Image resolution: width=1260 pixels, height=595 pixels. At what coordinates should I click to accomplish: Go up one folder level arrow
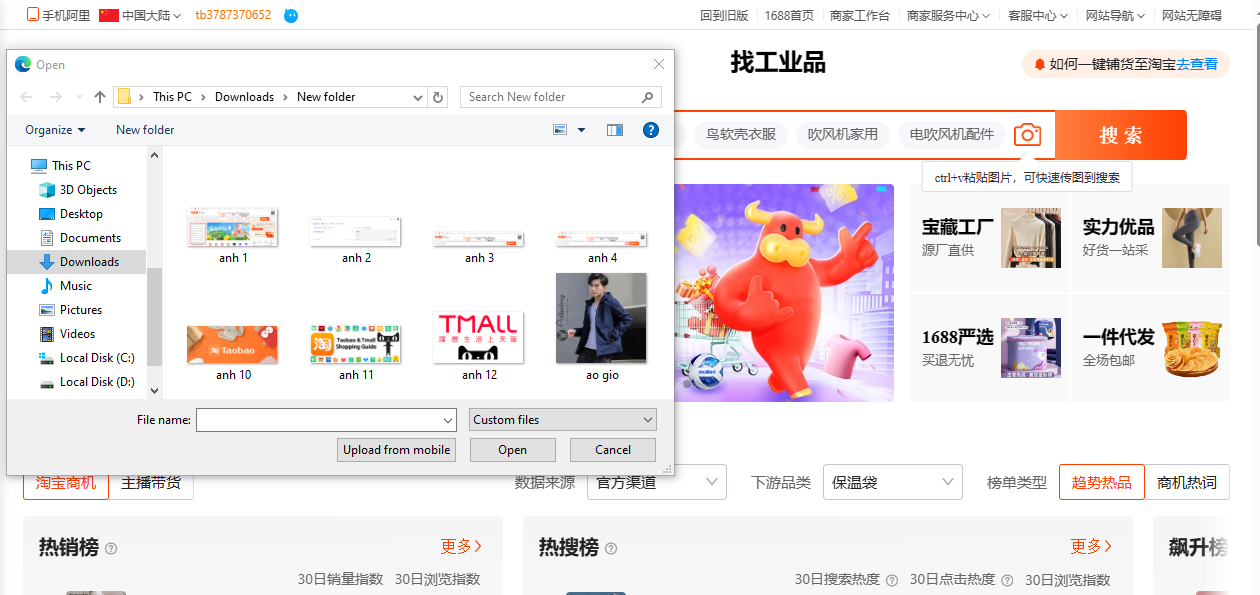(100, 97)
